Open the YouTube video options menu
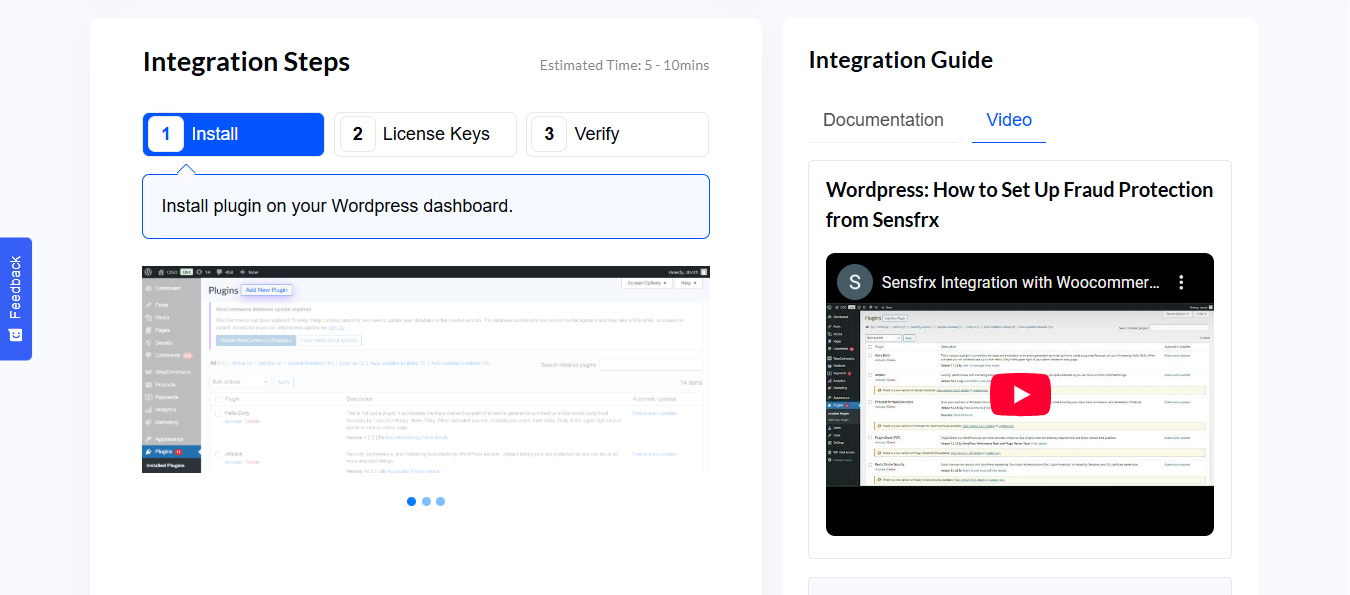 pyautogui.click(x=1180, y=282)
